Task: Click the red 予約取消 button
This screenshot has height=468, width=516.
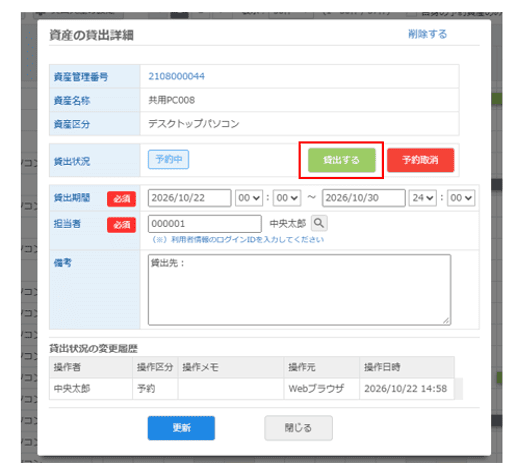Action: click(x=420, y=160)
